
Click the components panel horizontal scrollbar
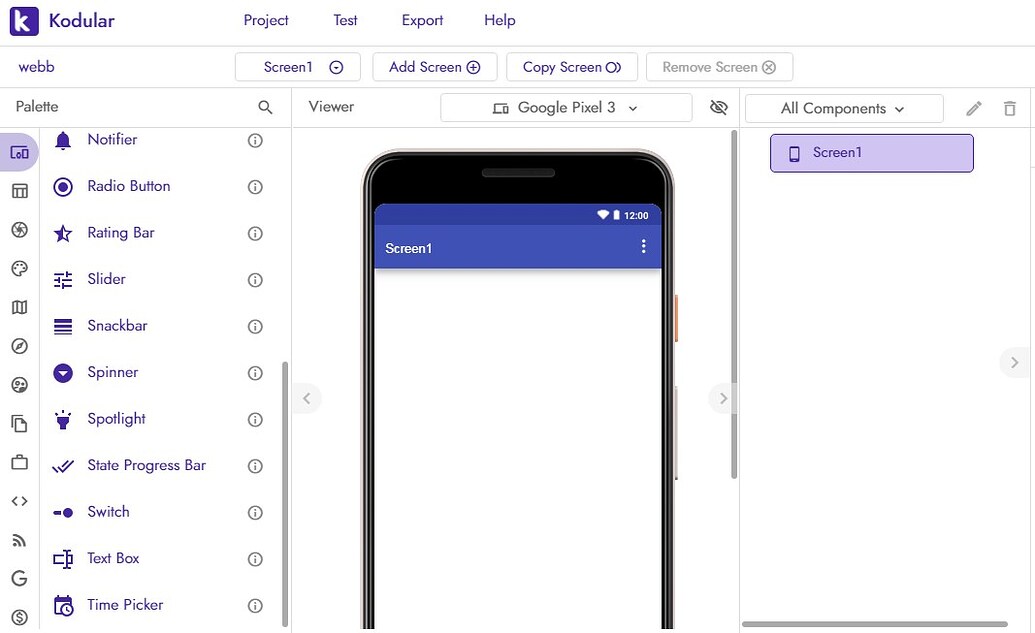pos(875,624)
